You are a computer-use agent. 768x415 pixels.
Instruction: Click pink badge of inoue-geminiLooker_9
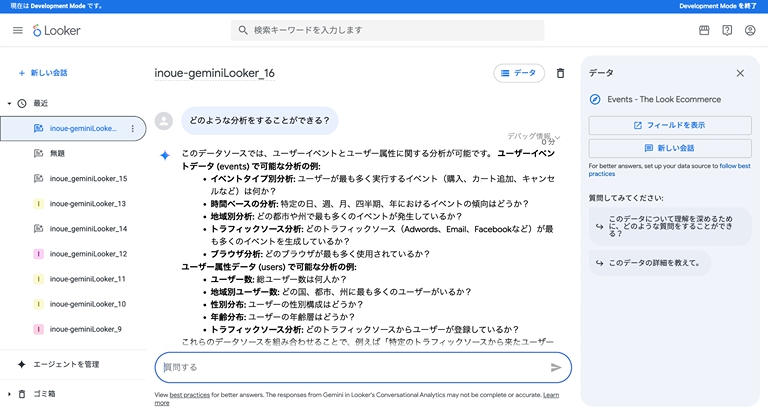pyautogui.click(x=38, y=329)
